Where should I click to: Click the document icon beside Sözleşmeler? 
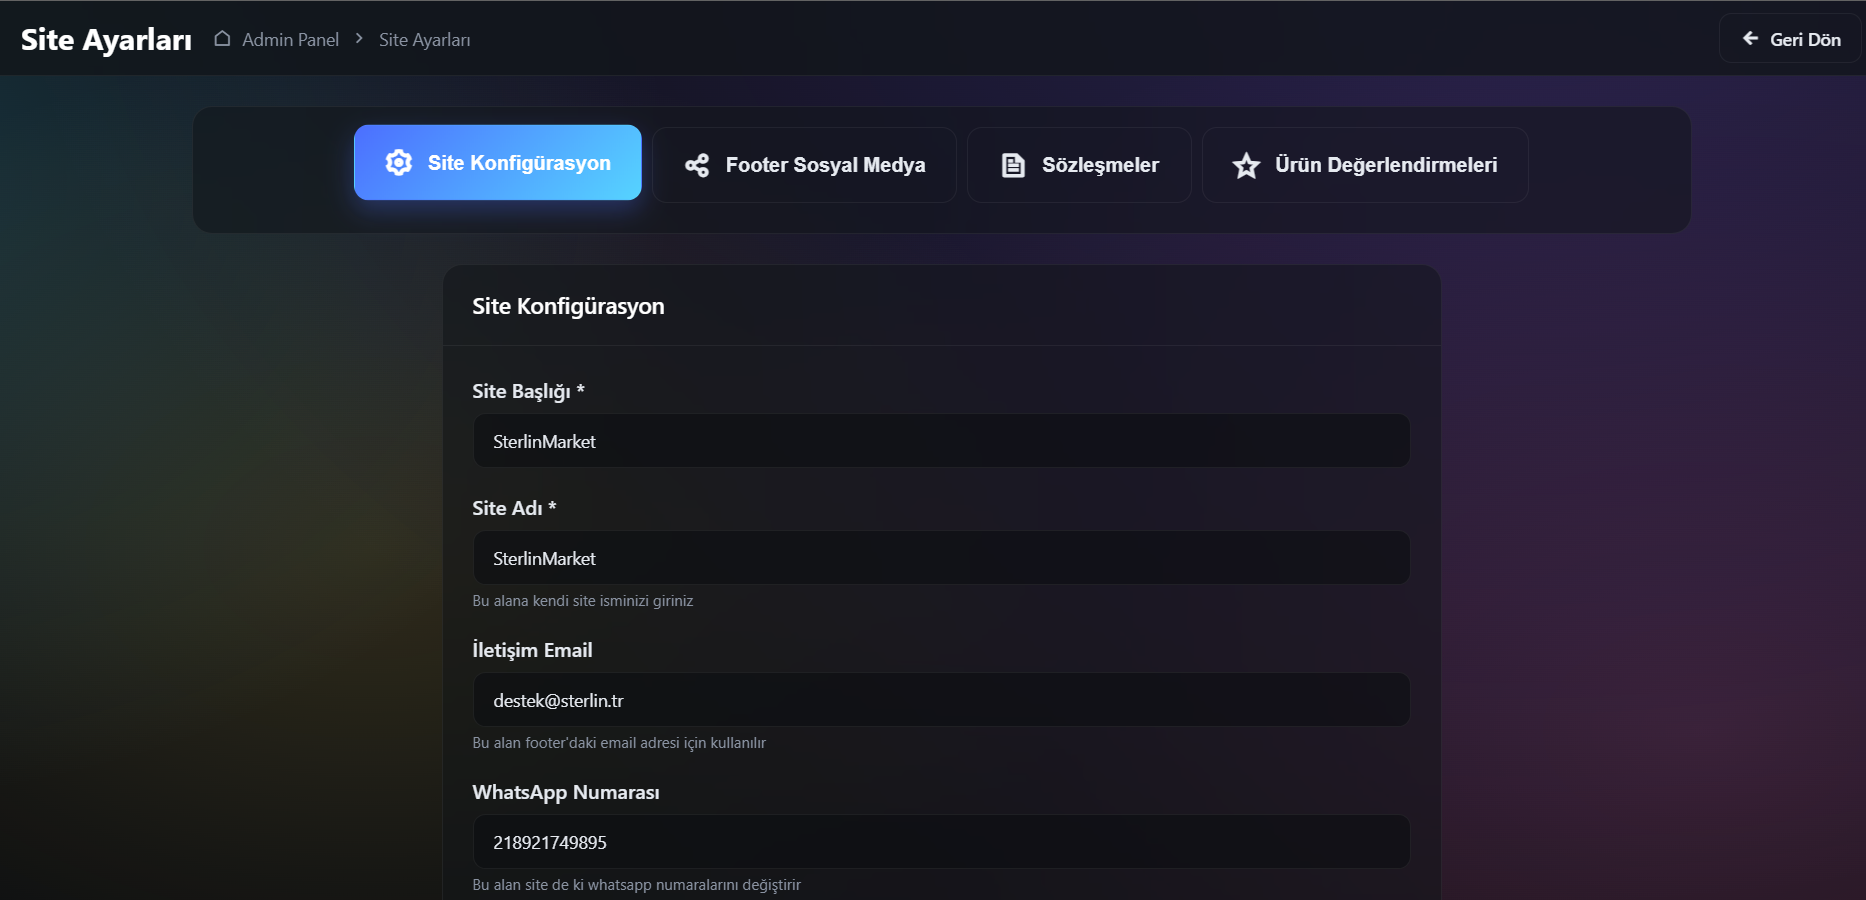(x=1013, y=165)
